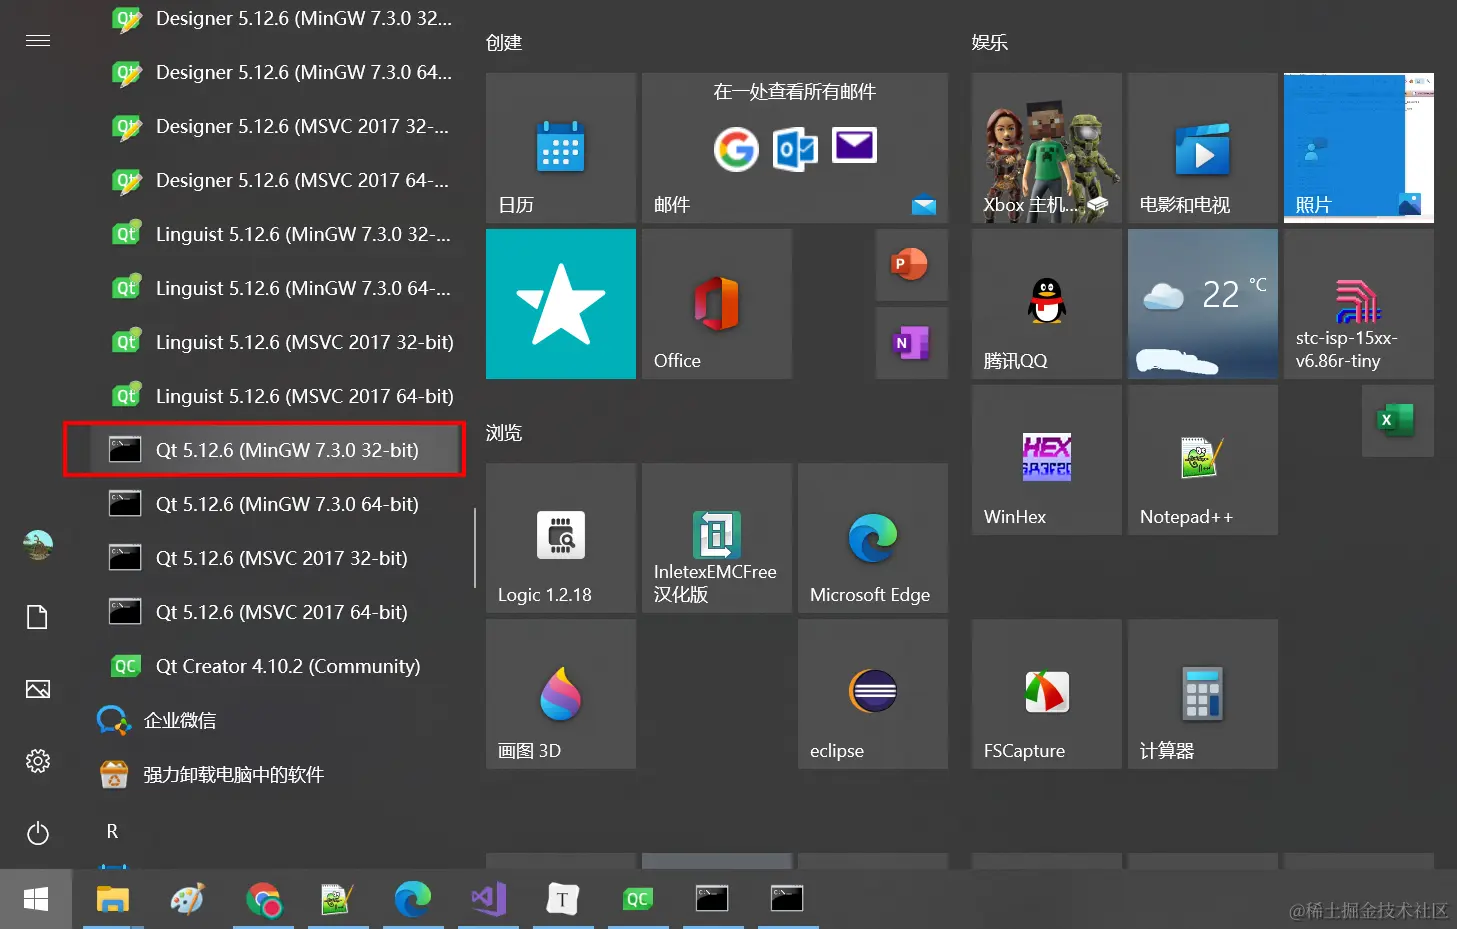Screen dimensions: 1457x929
Task: Open Paint palette icon on taskbar
Action: point(187,899)
